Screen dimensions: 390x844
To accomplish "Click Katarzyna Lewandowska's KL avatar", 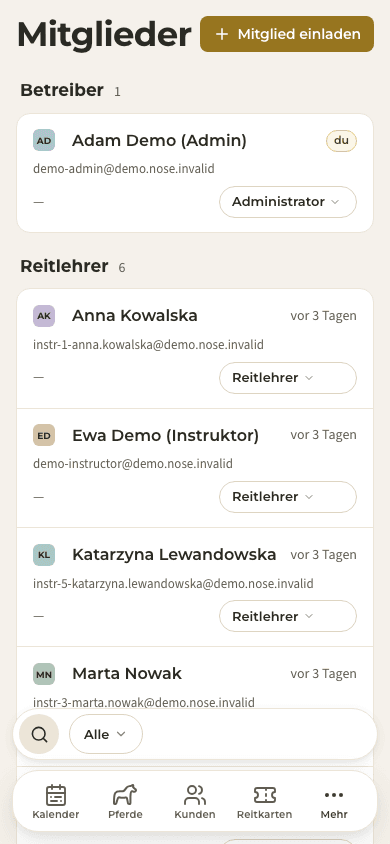I will (x=44, y=554).
